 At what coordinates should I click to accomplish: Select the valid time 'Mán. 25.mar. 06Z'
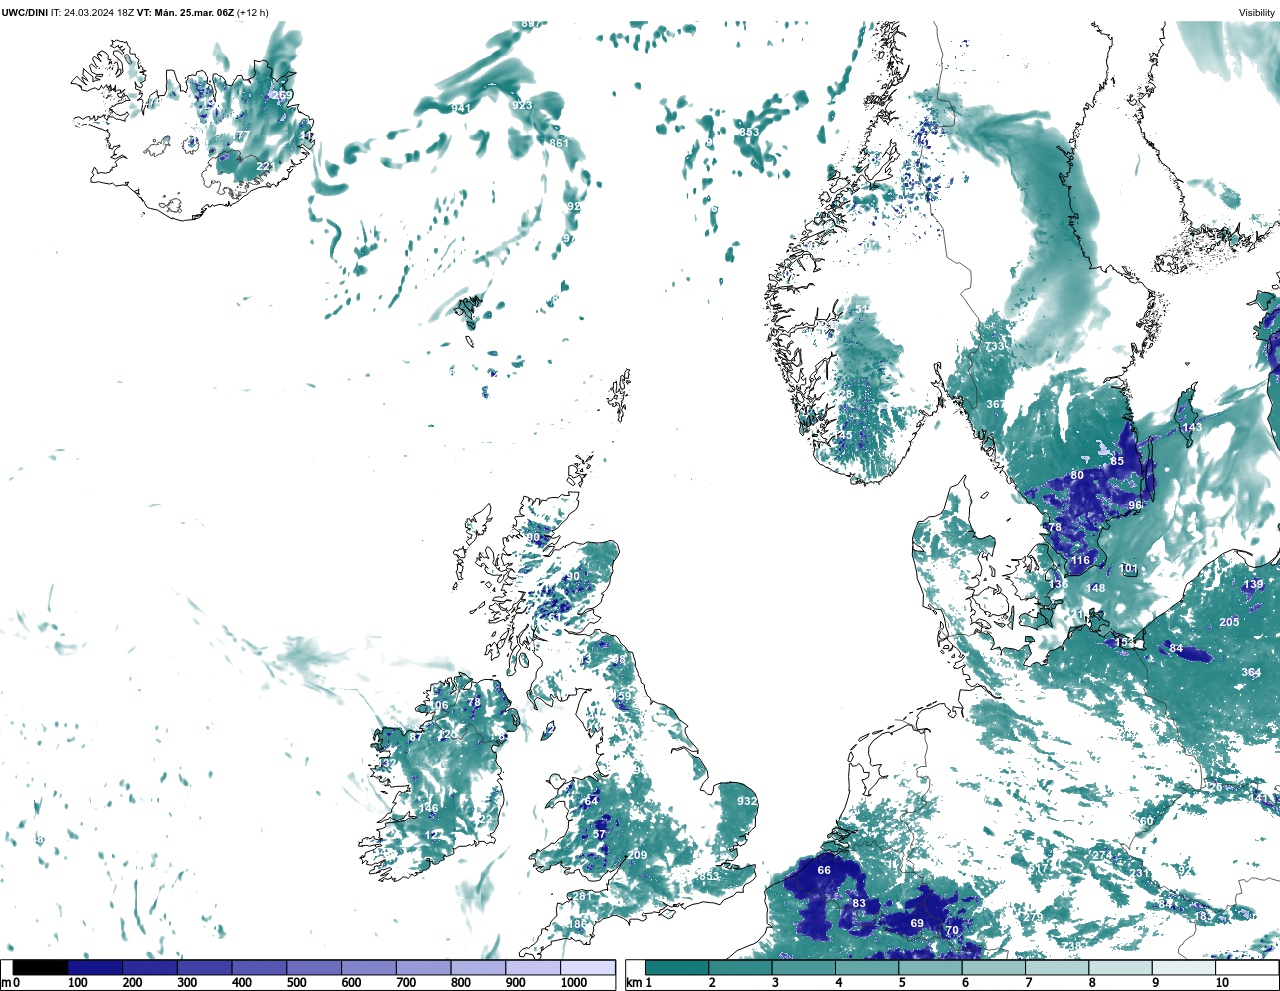click(x=193, y=13)
